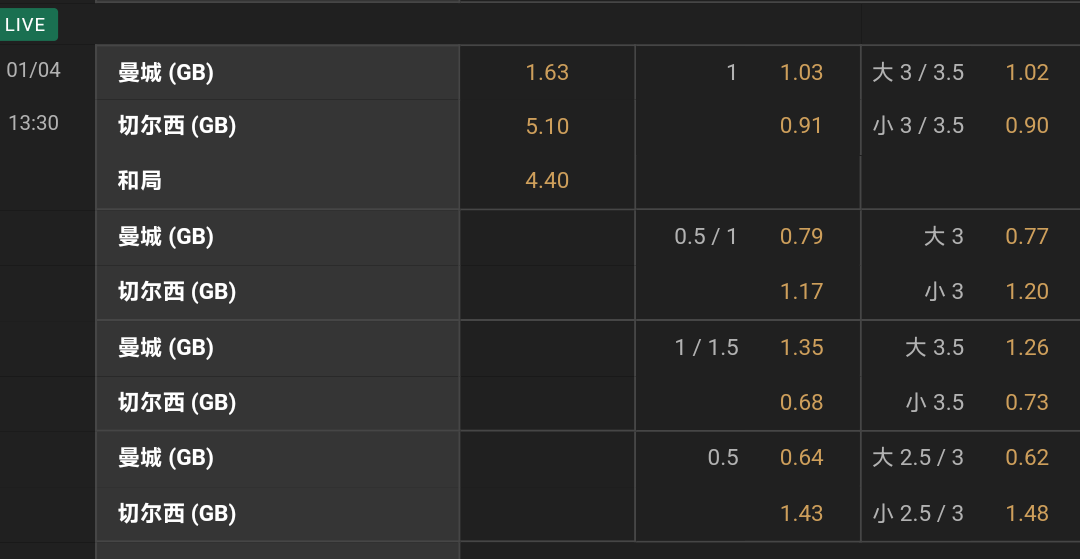Select 小 3 / 3.5 odds 0.90
Image resolution: width=1080 pixels, height=559 pixels.
click(1027, 126)
